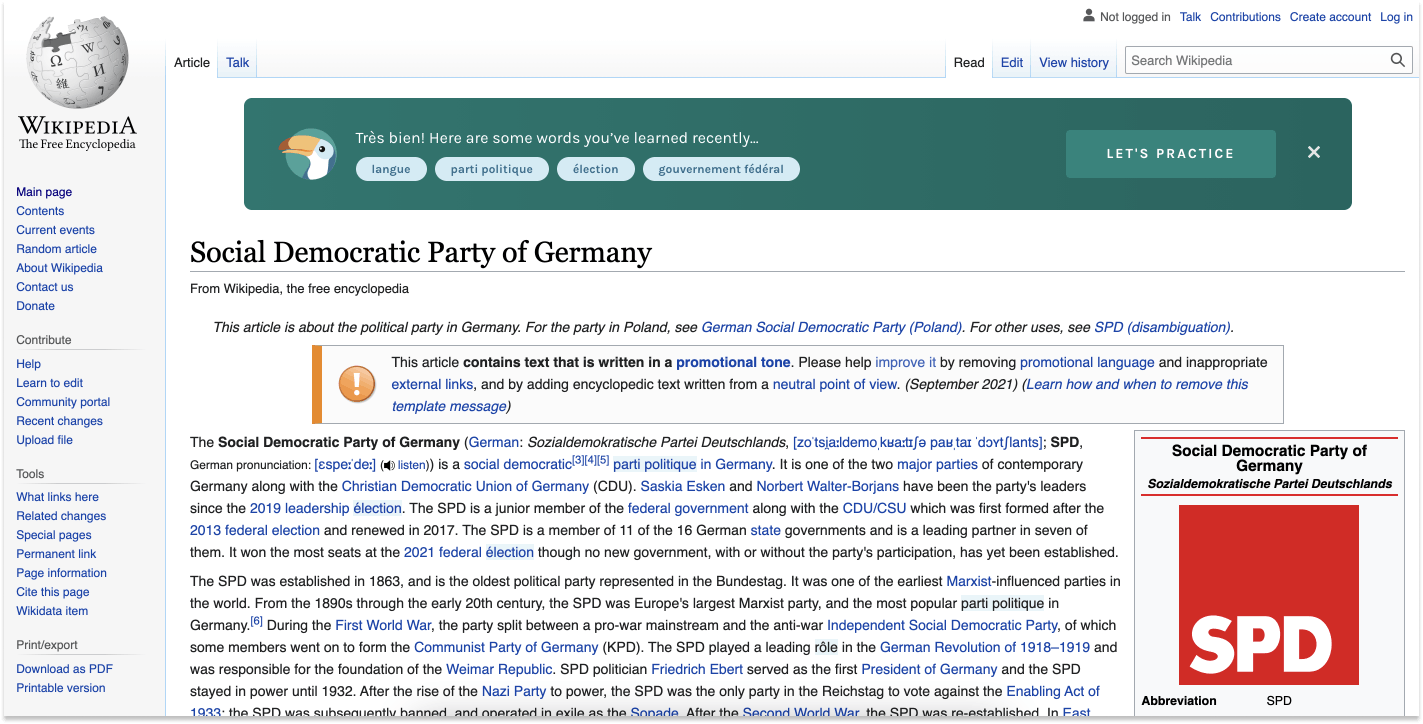Dismiss the language practice banner

[1314, 152]
